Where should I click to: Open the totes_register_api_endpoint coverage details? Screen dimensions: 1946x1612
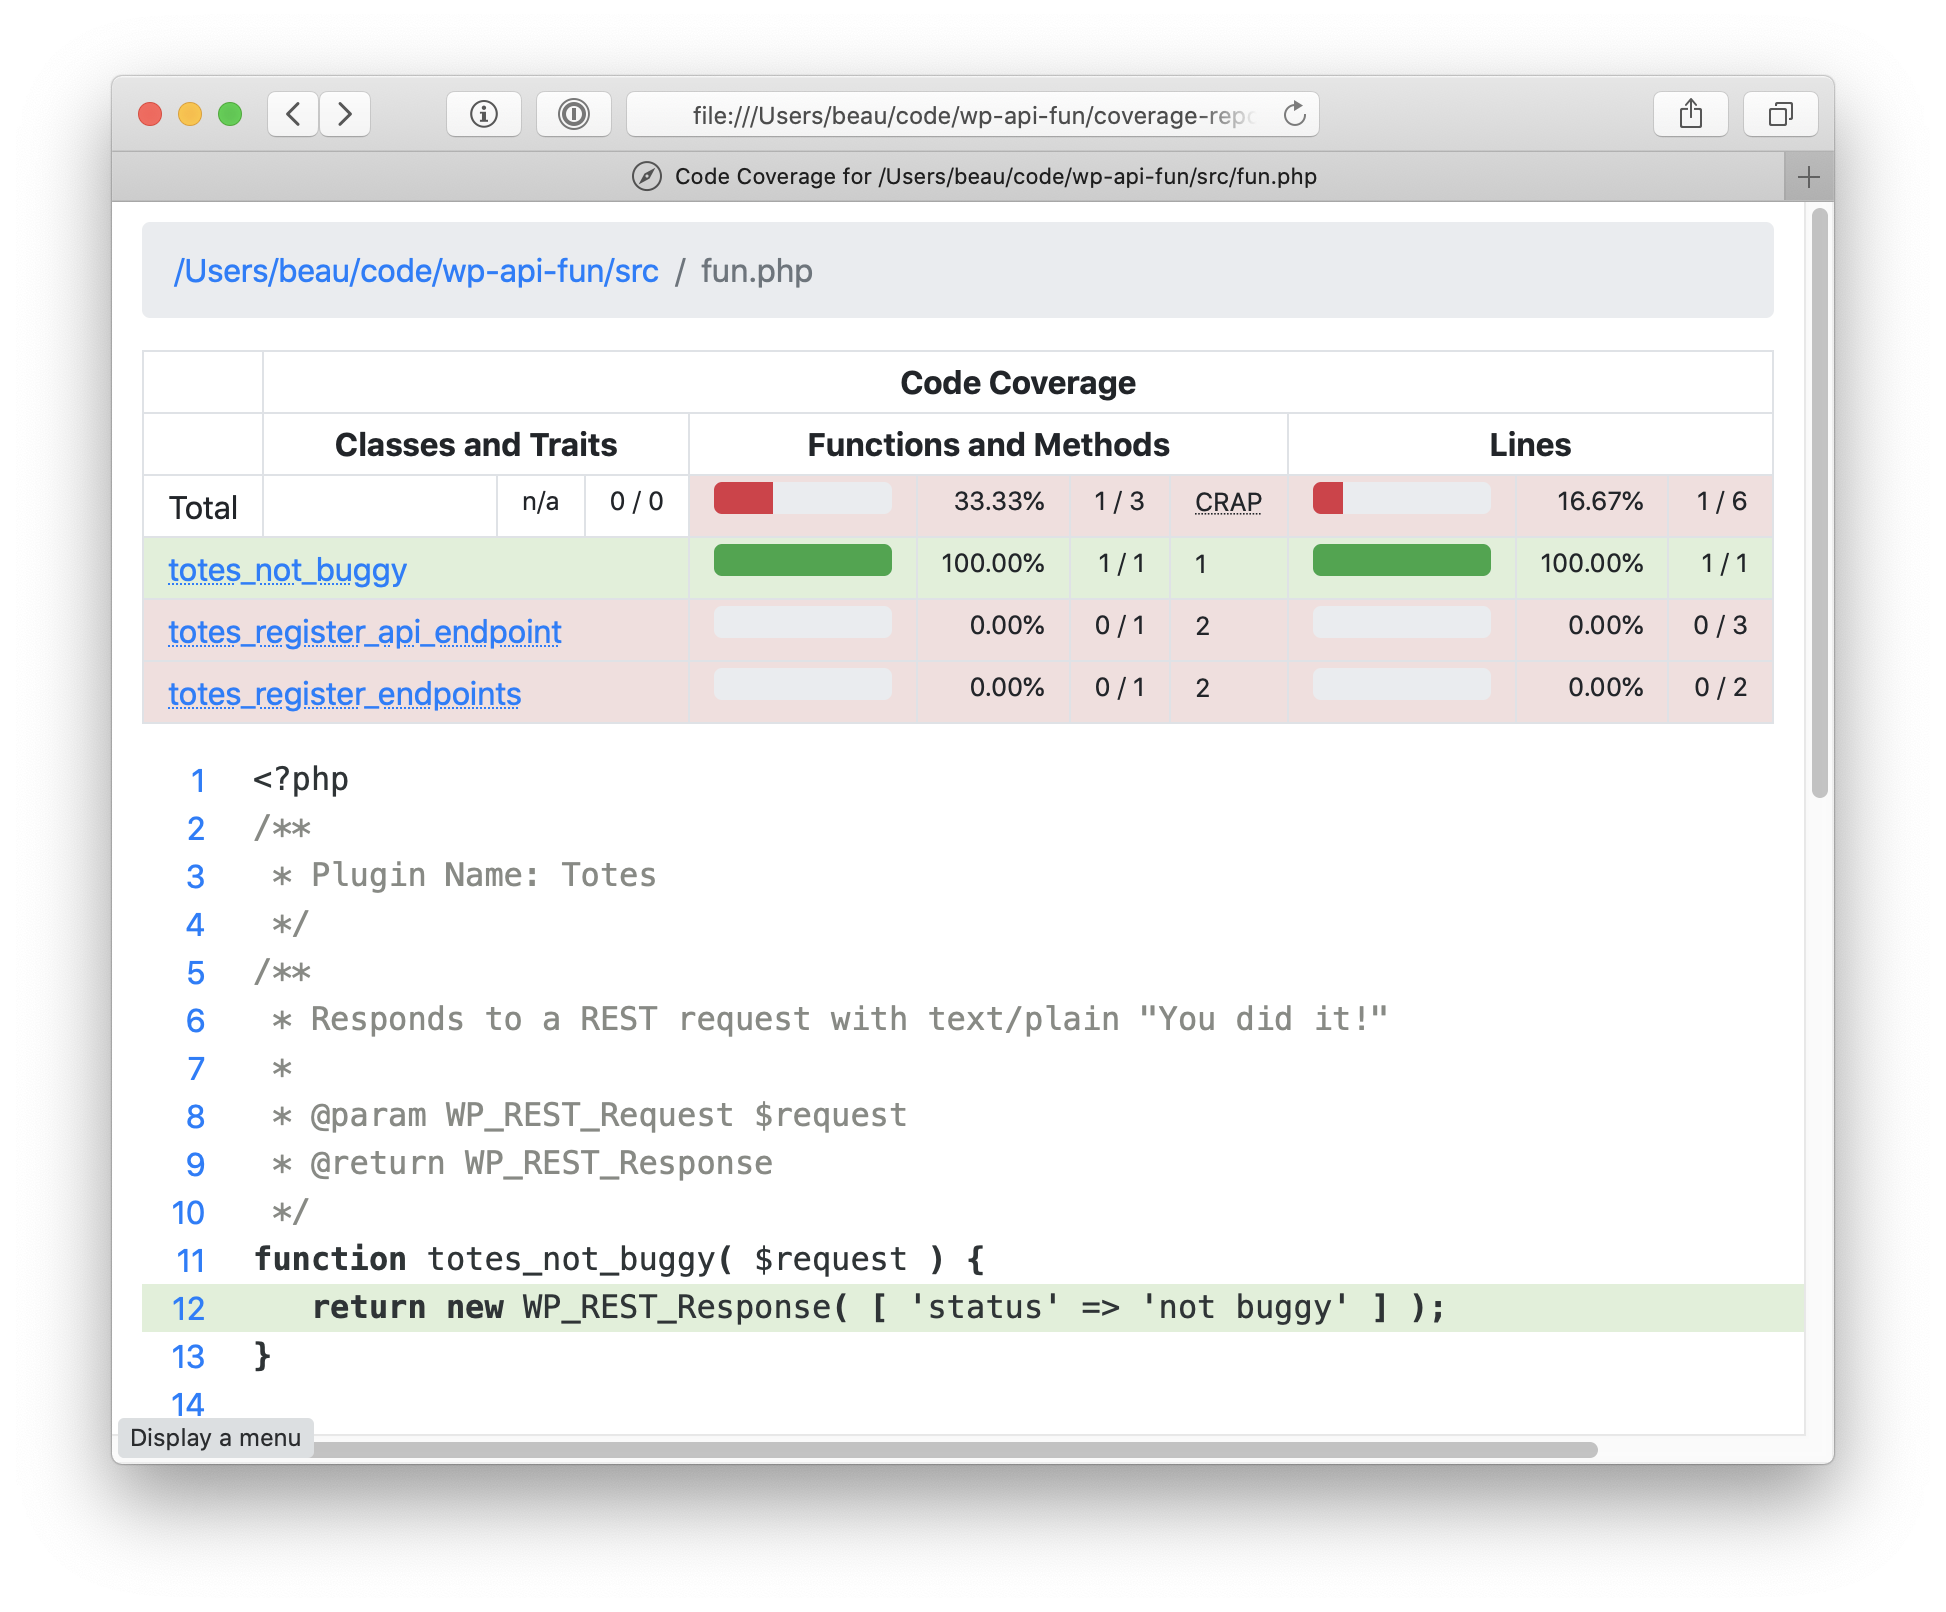(365, 632)
